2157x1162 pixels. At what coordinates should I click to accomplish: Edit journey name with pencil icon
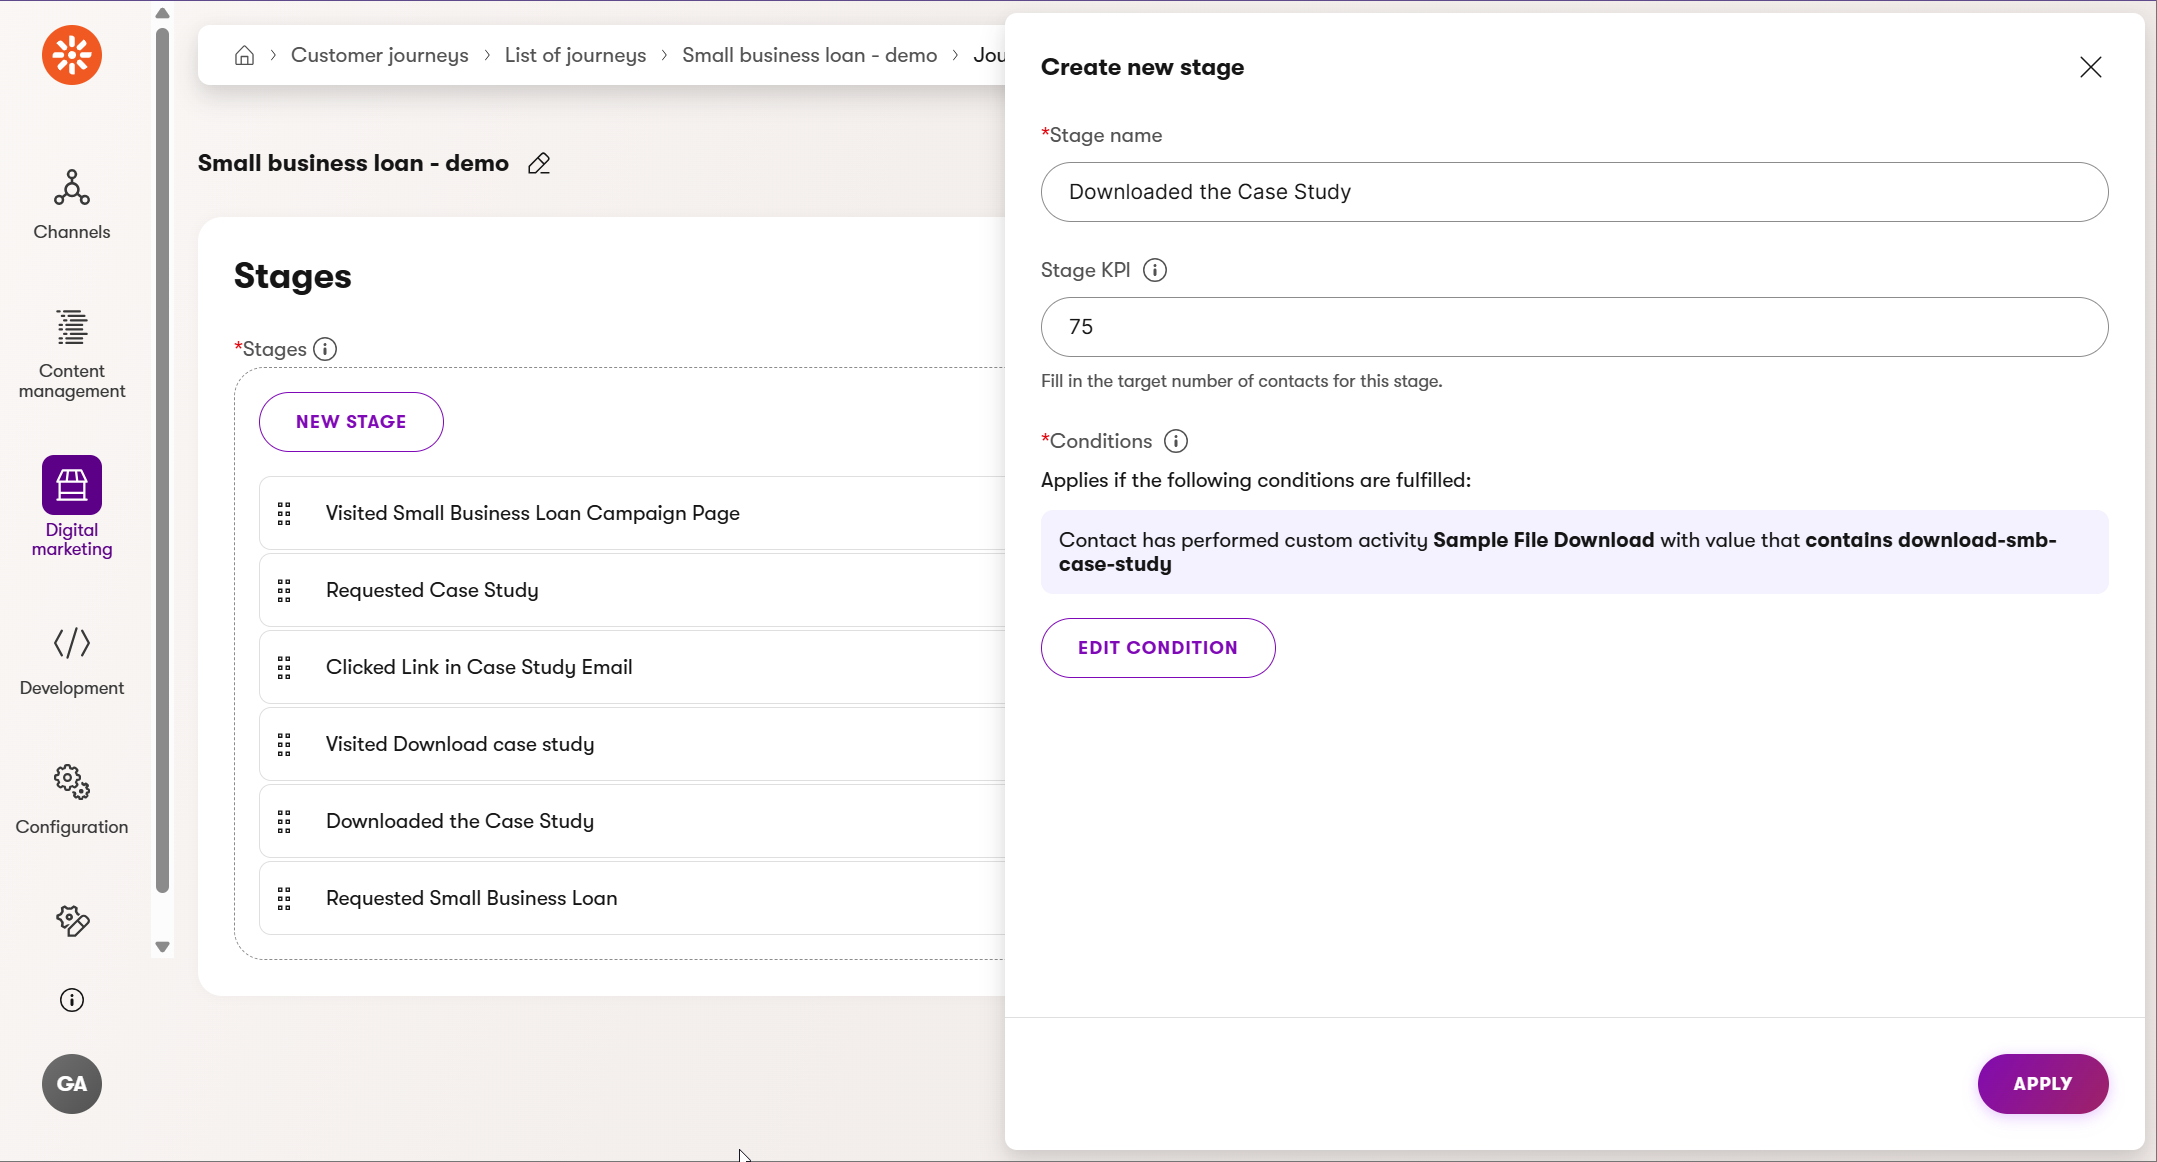tap(539, 164)
